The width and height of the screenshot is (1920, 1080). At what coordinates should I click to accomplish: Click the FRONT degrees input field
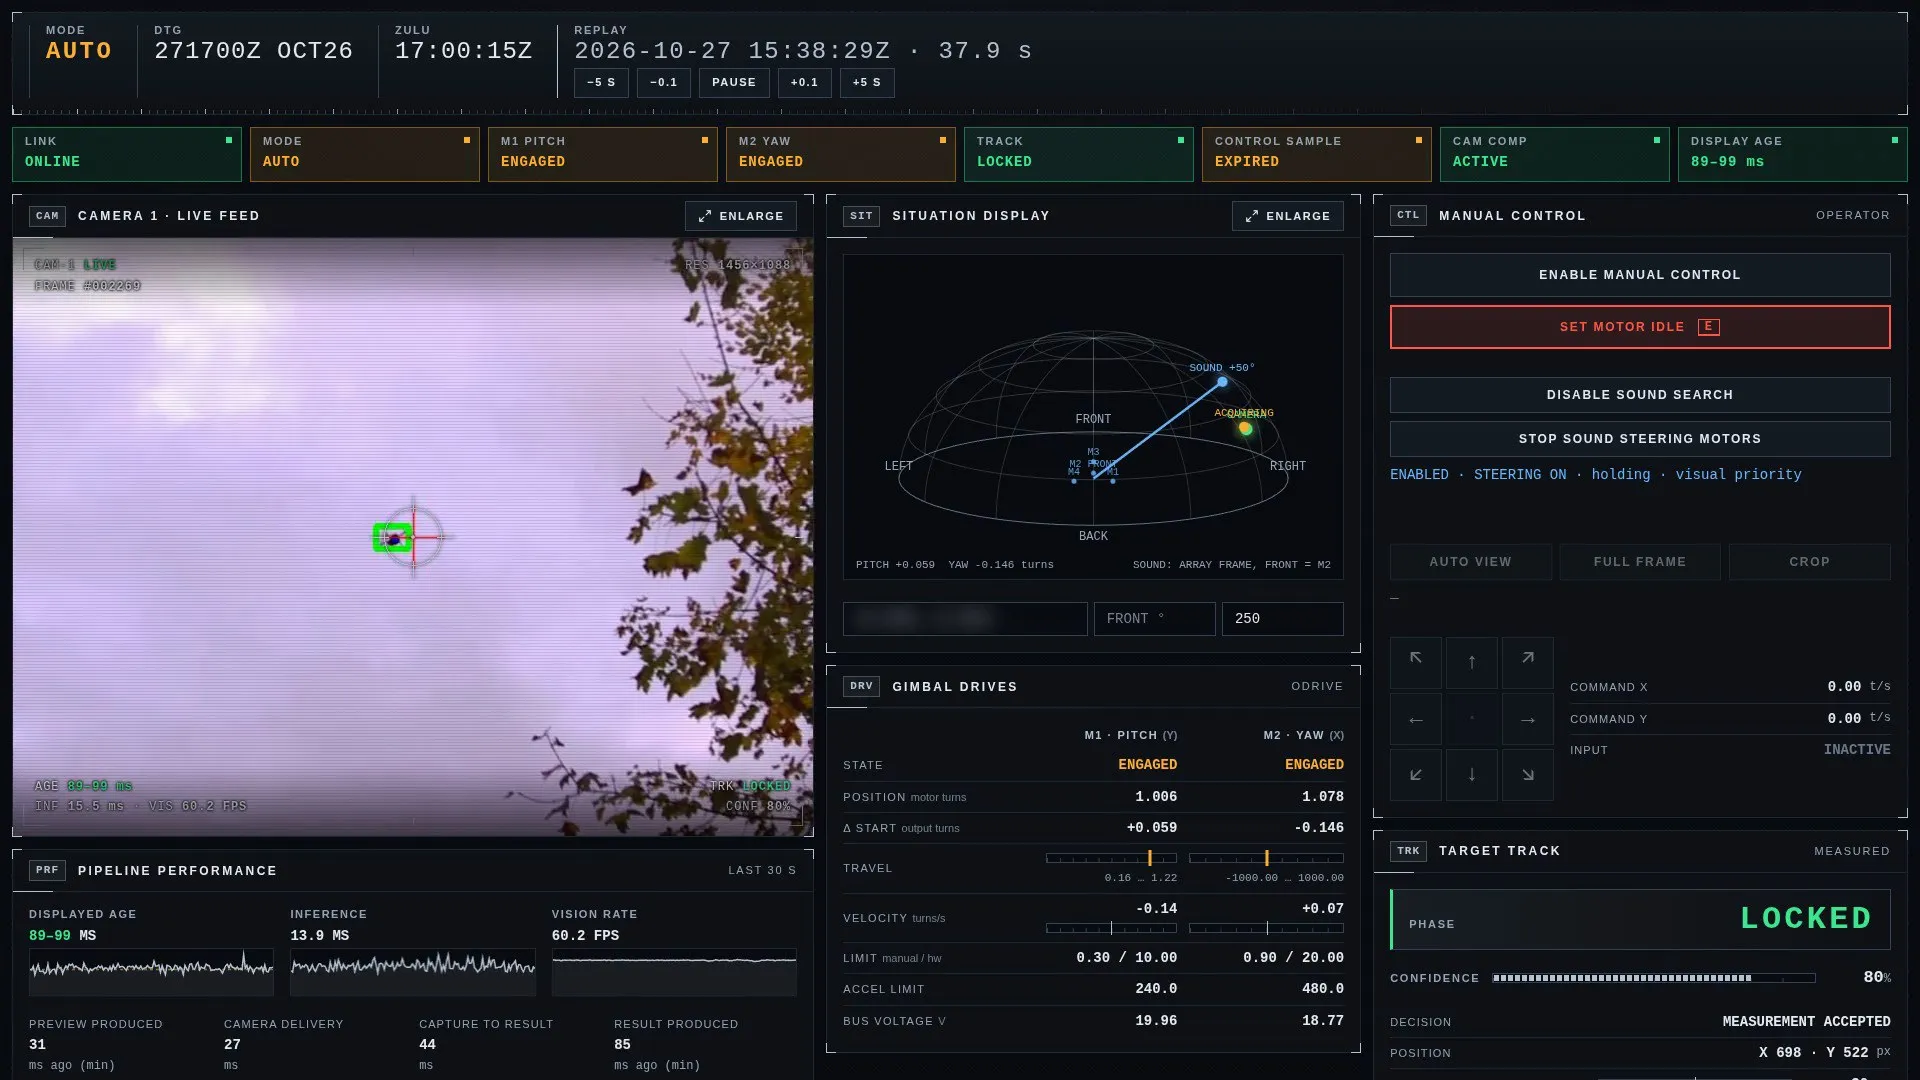[1155, 619]
